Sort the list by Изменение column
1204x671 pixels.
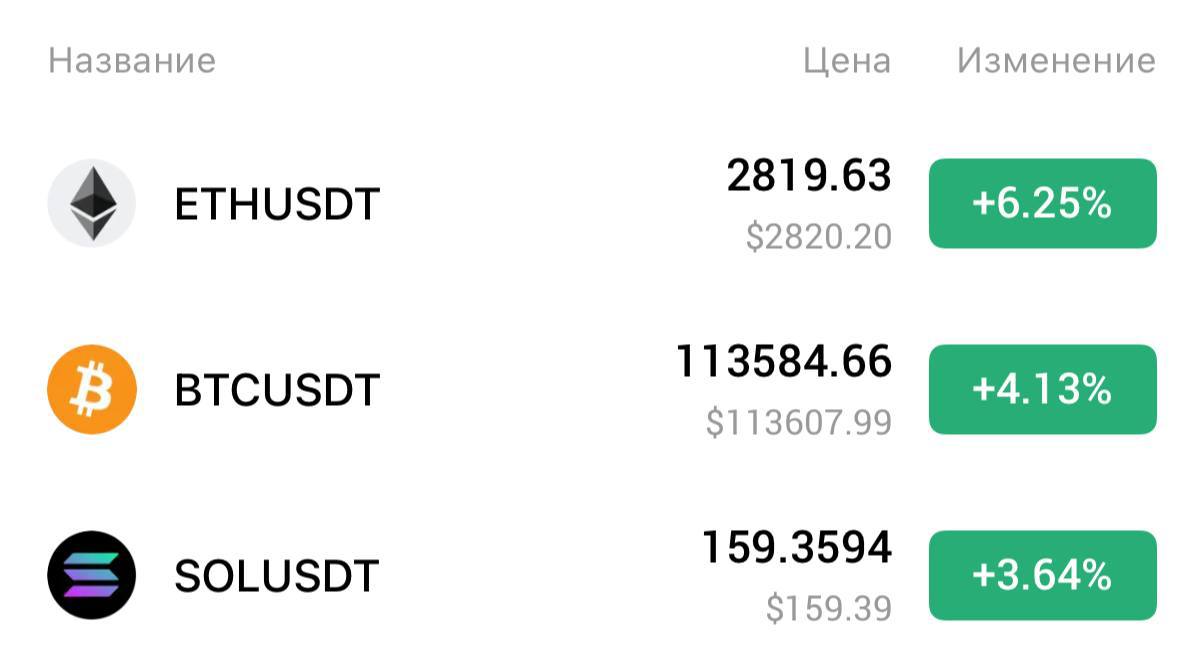pyautogui.click(x=1056, y=61)
